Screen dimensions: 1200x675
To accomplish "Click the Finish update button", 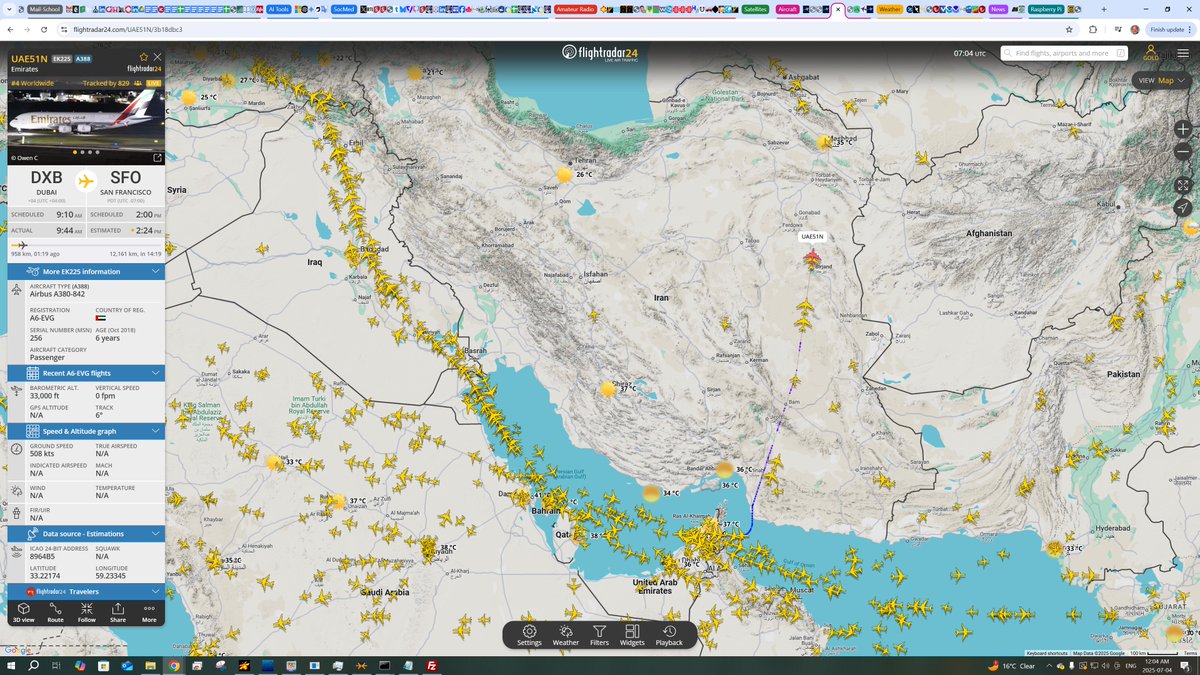I will click(1170, 29).
